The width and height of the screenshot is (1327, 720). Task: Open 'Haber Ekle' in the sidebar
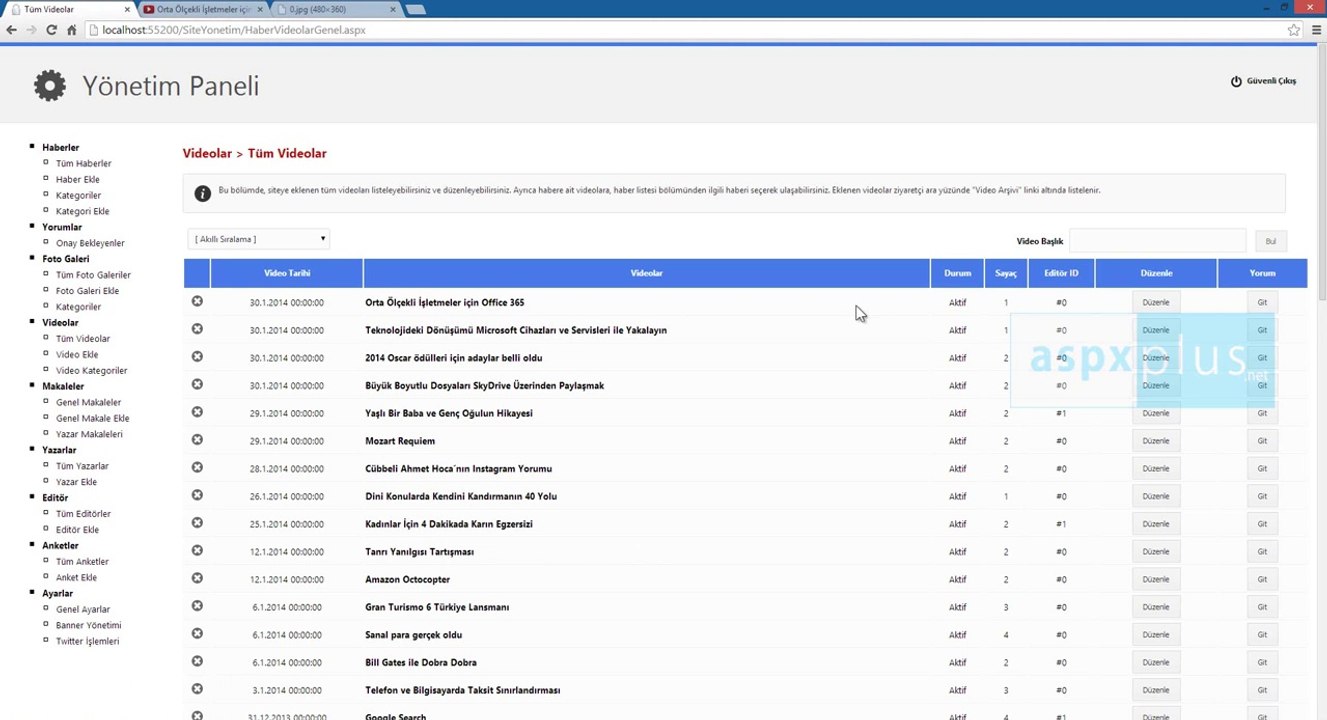[78, 179]
